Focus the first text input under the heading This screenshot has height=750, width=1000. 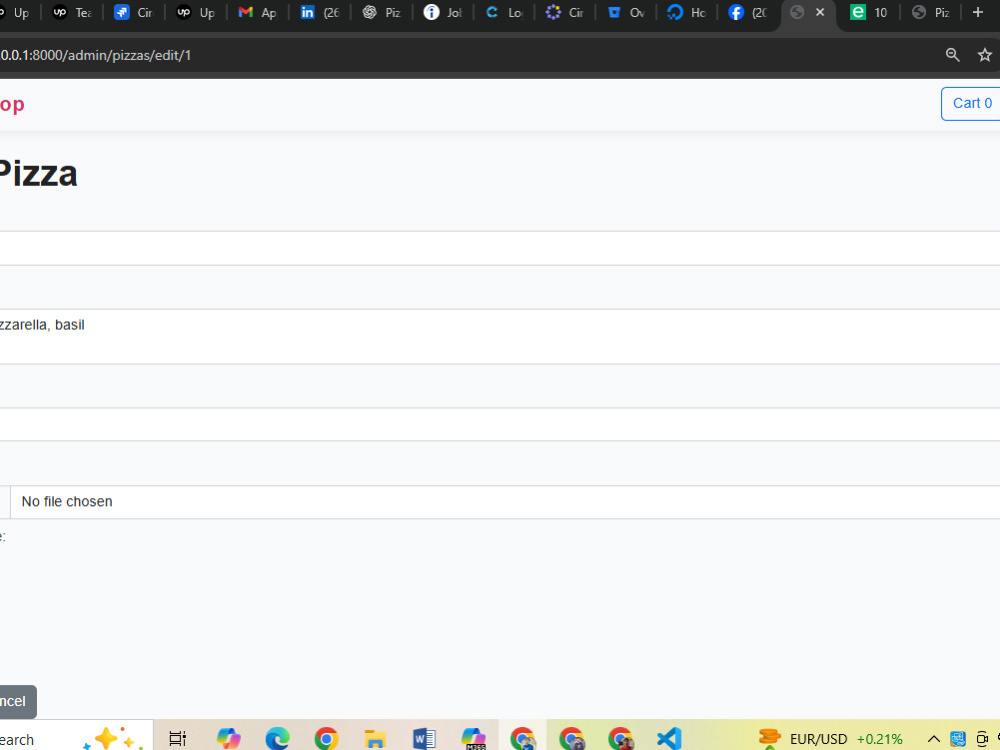tap(500, 248)
